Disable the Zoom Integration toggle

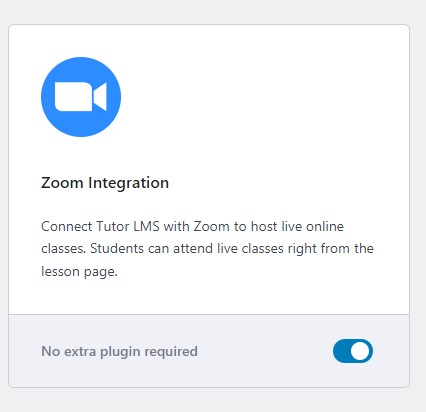(x=353, y=351)
